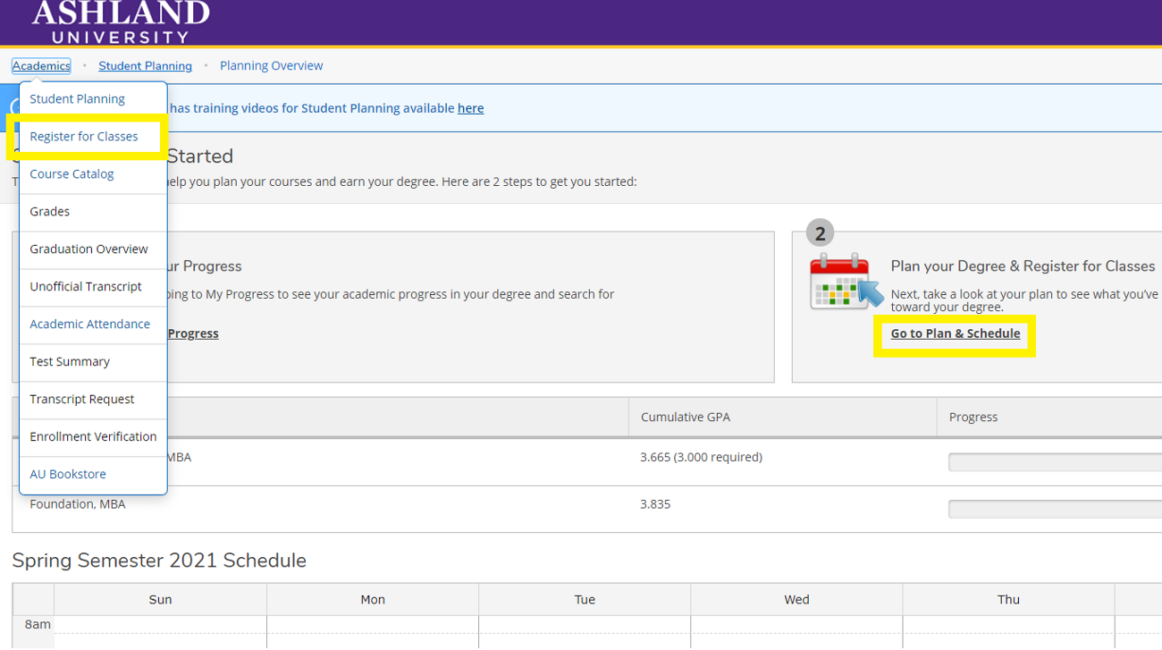Select Grades in the Academics menu
Image resolution: width=1162 pixels, height=650 pixels.
50,212
